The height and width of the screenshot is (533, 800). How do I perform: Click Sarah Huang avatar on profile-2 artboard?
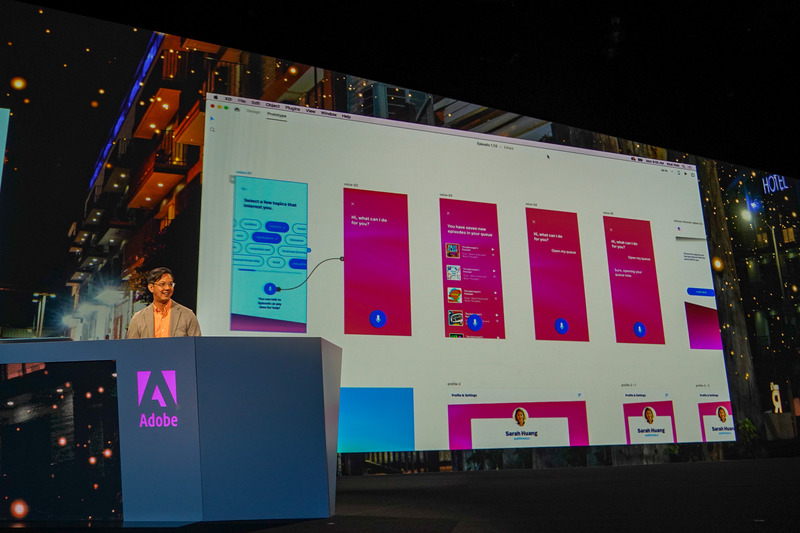point(520,417)
